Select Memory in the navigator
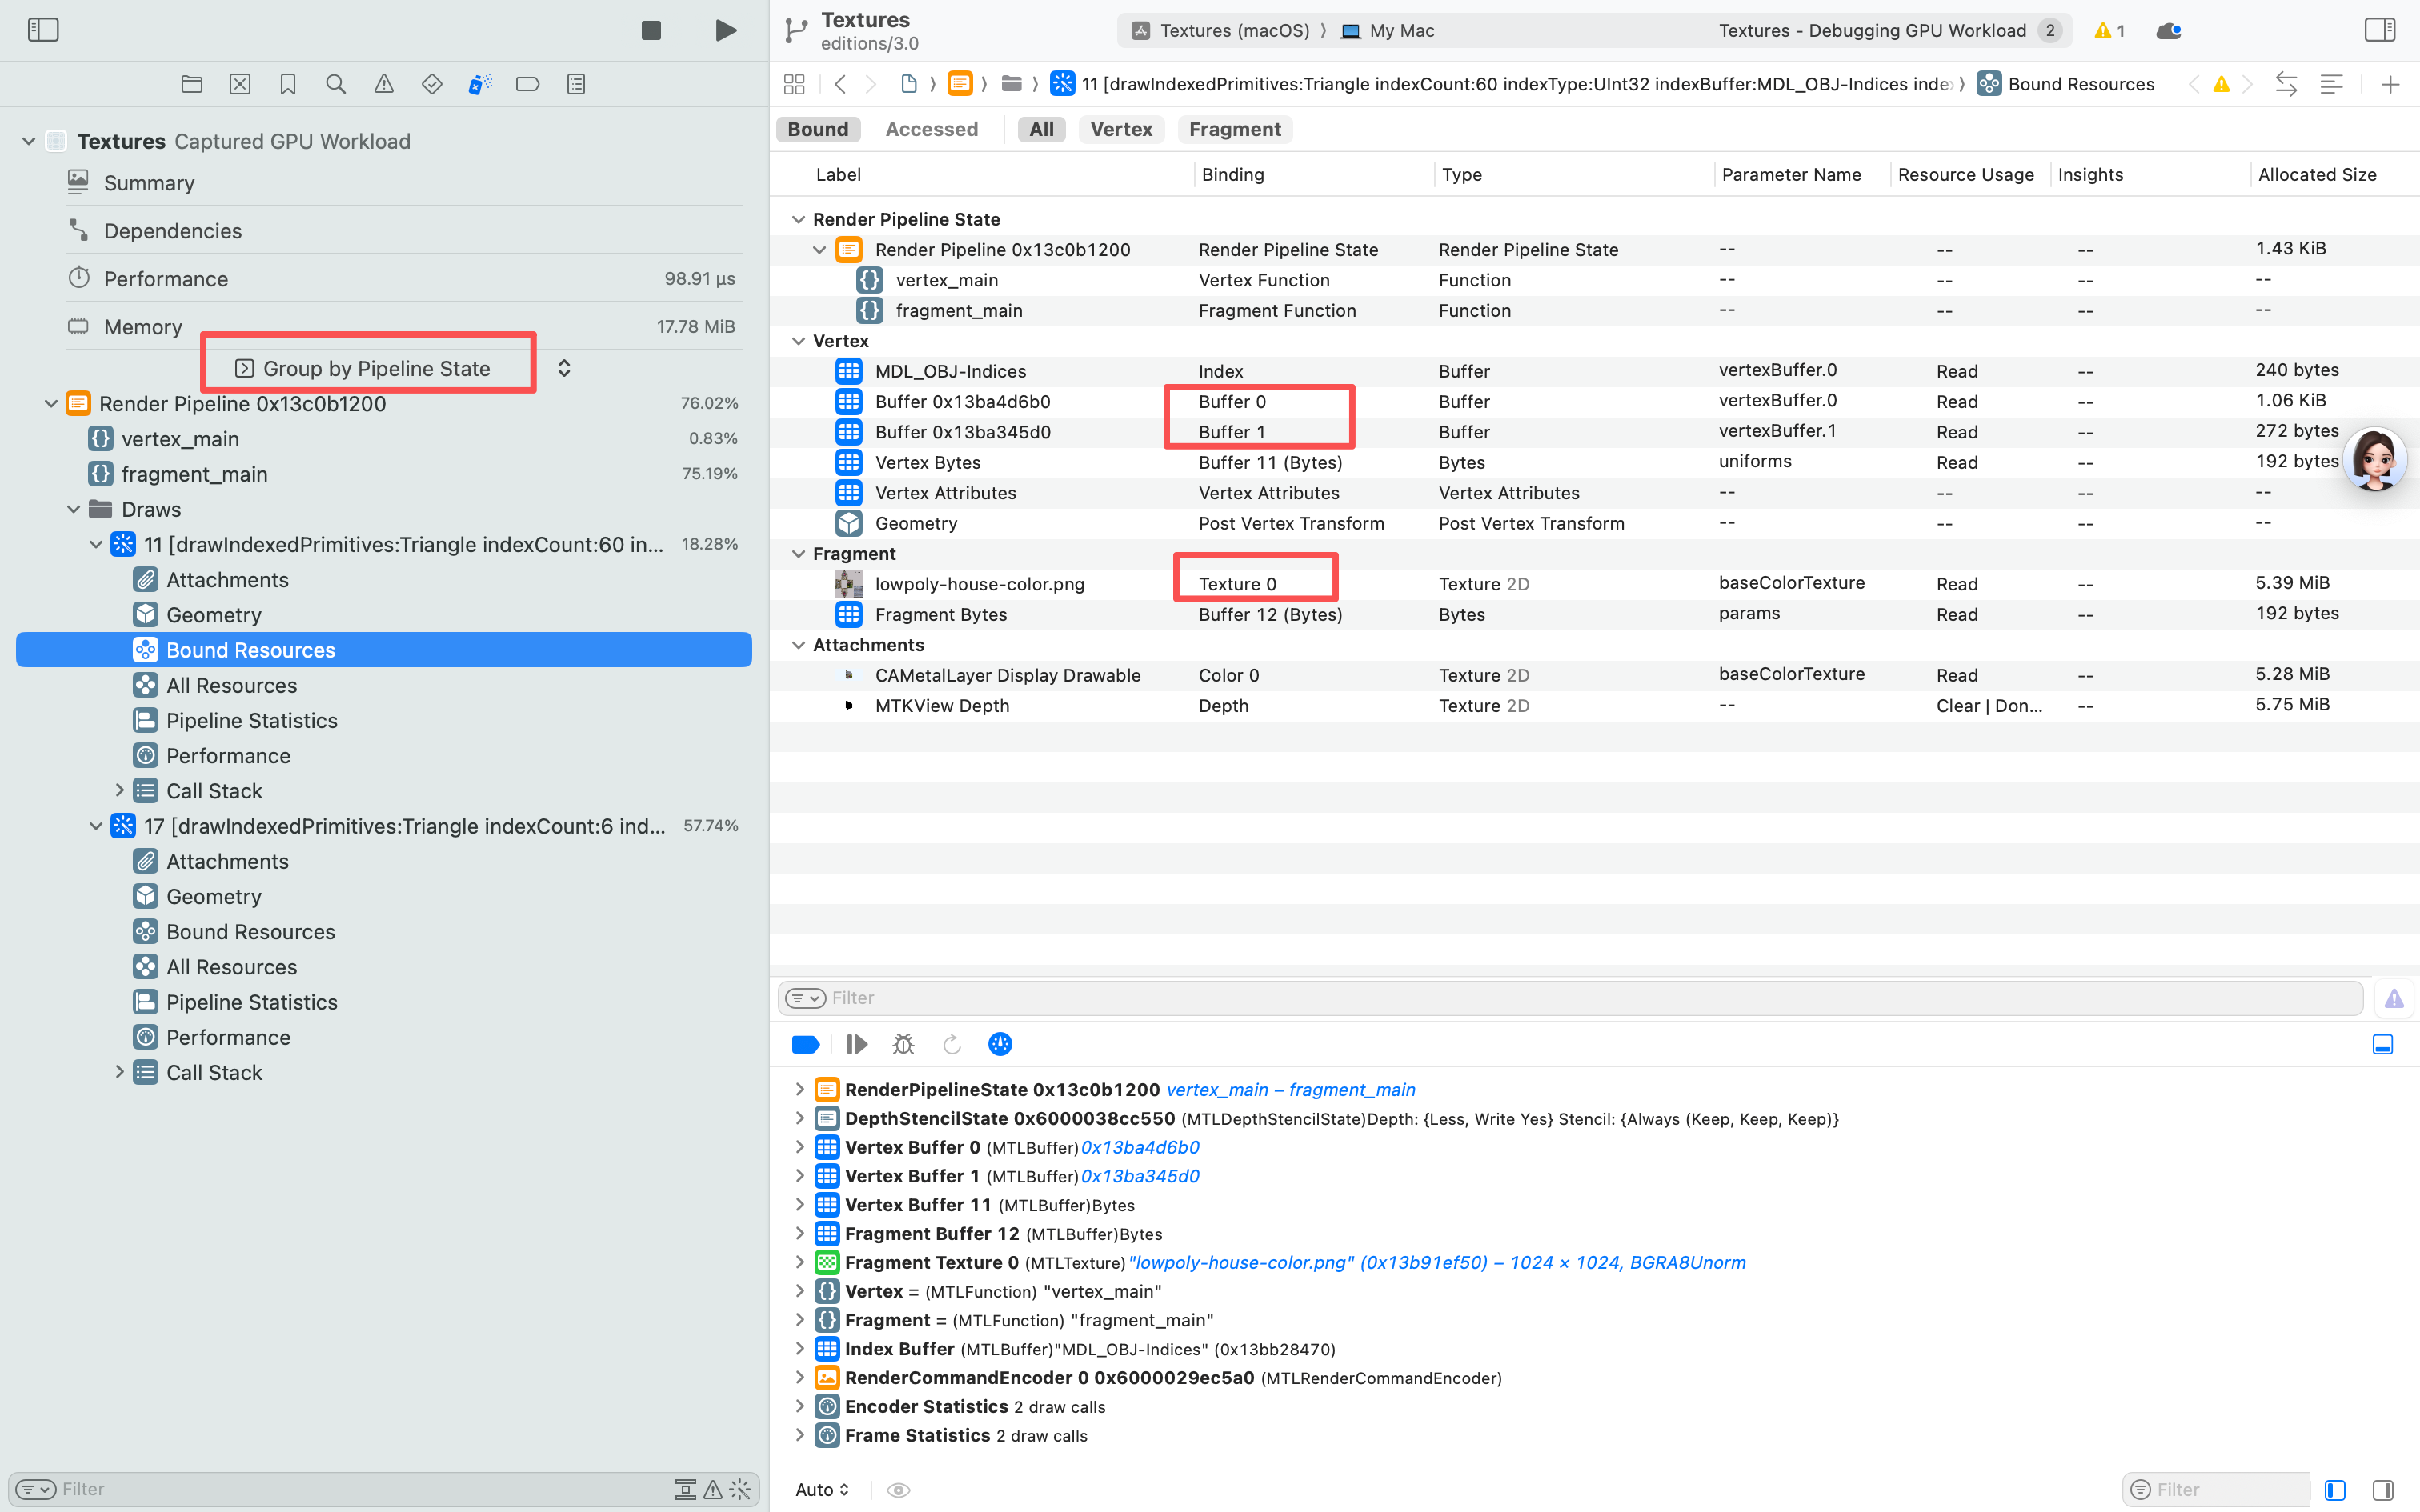The height and width of the screenshot is (1512, 2420). coord(143,327)
